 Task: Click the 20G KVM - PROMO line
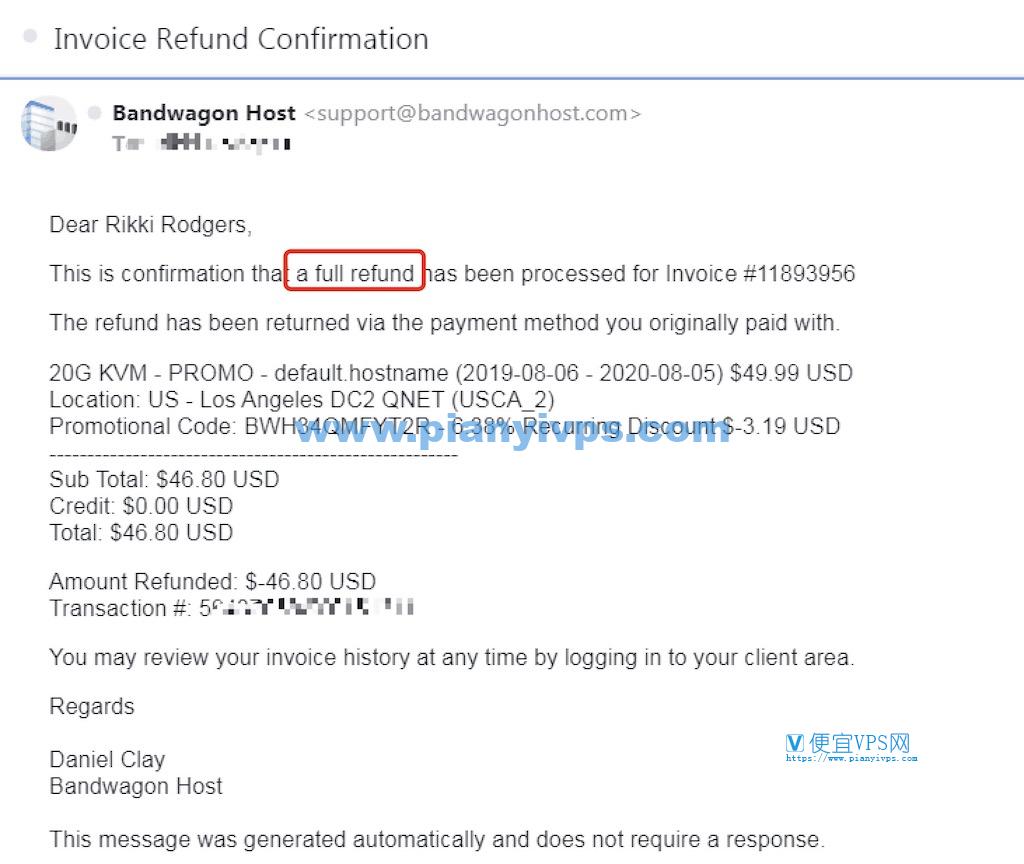click(451, 373)
